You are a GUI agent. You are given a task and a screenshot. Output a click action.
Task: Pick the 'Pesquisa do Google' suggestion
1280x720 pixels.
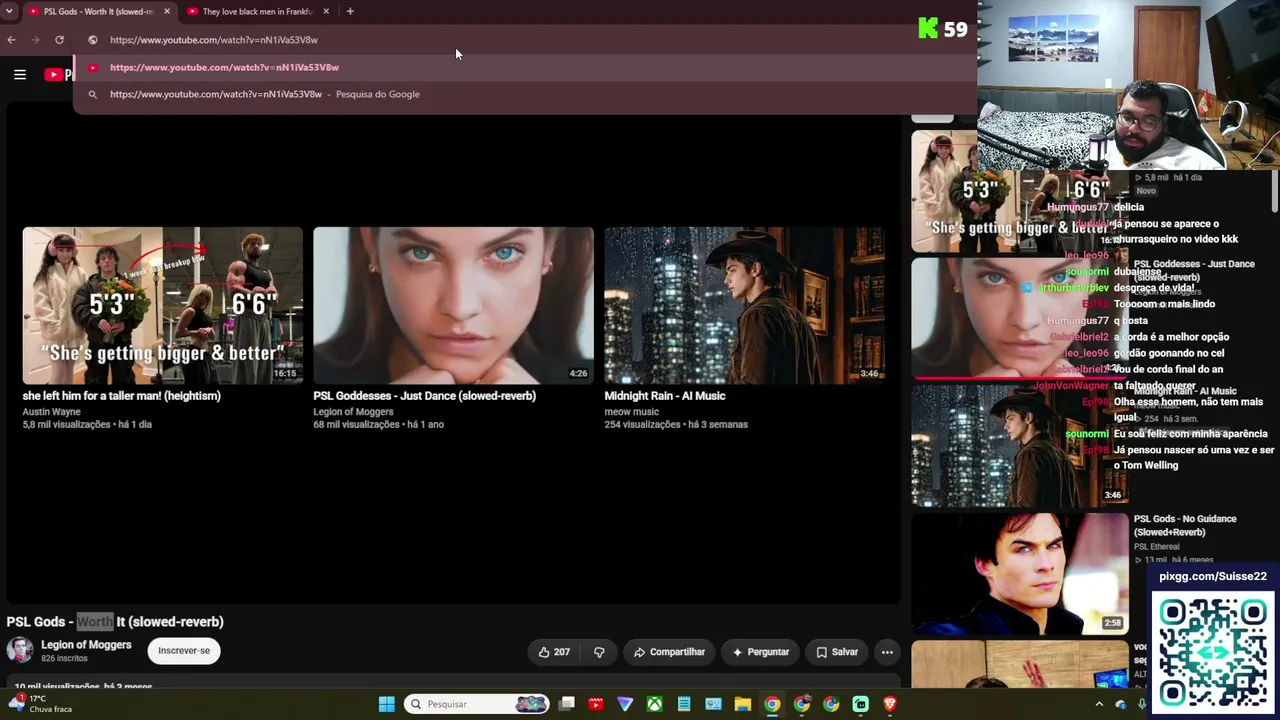(x=525, y=94)
